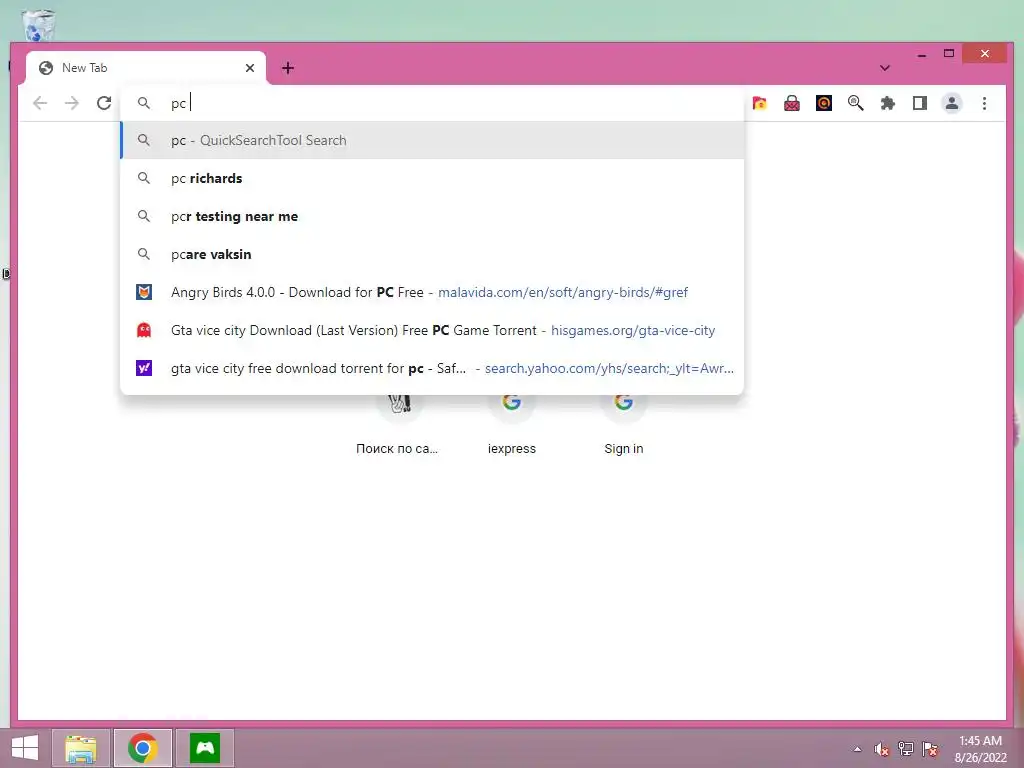Click the red ghost hisgames favicon

(x=144, y=330)
